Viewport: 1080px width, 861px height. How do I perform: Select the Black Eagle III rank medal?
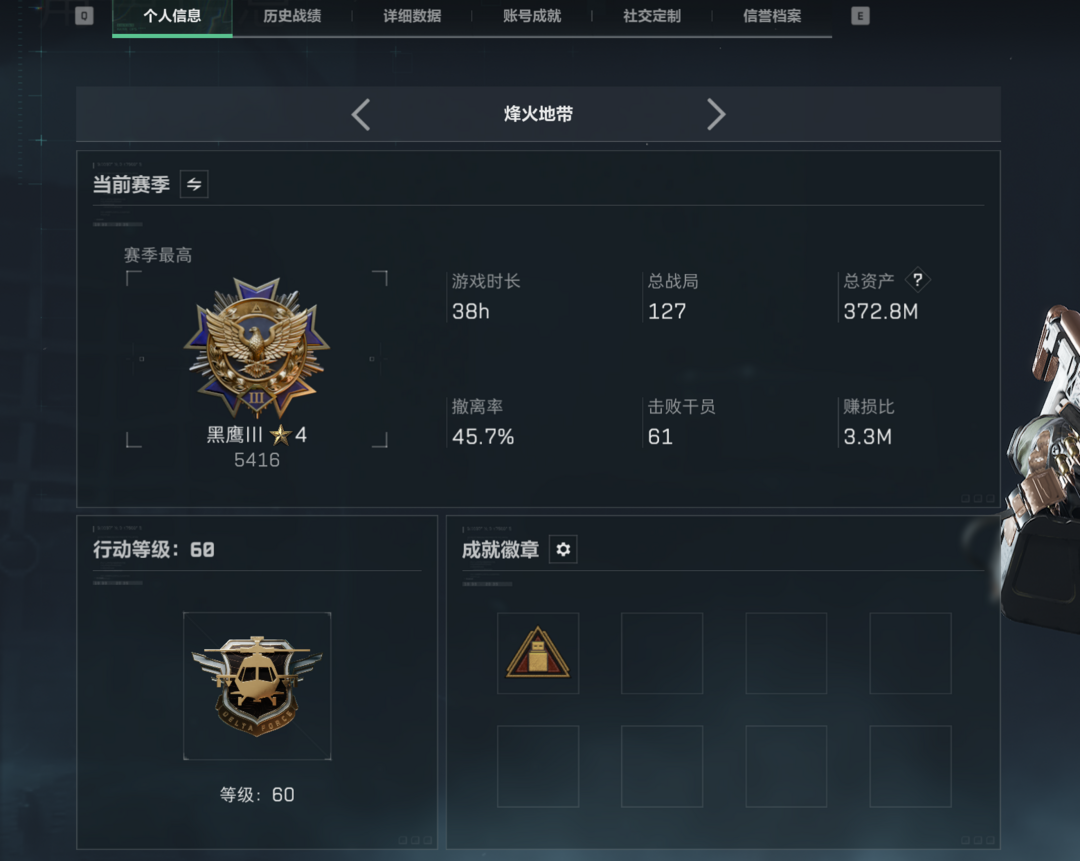tap(257, 348)
